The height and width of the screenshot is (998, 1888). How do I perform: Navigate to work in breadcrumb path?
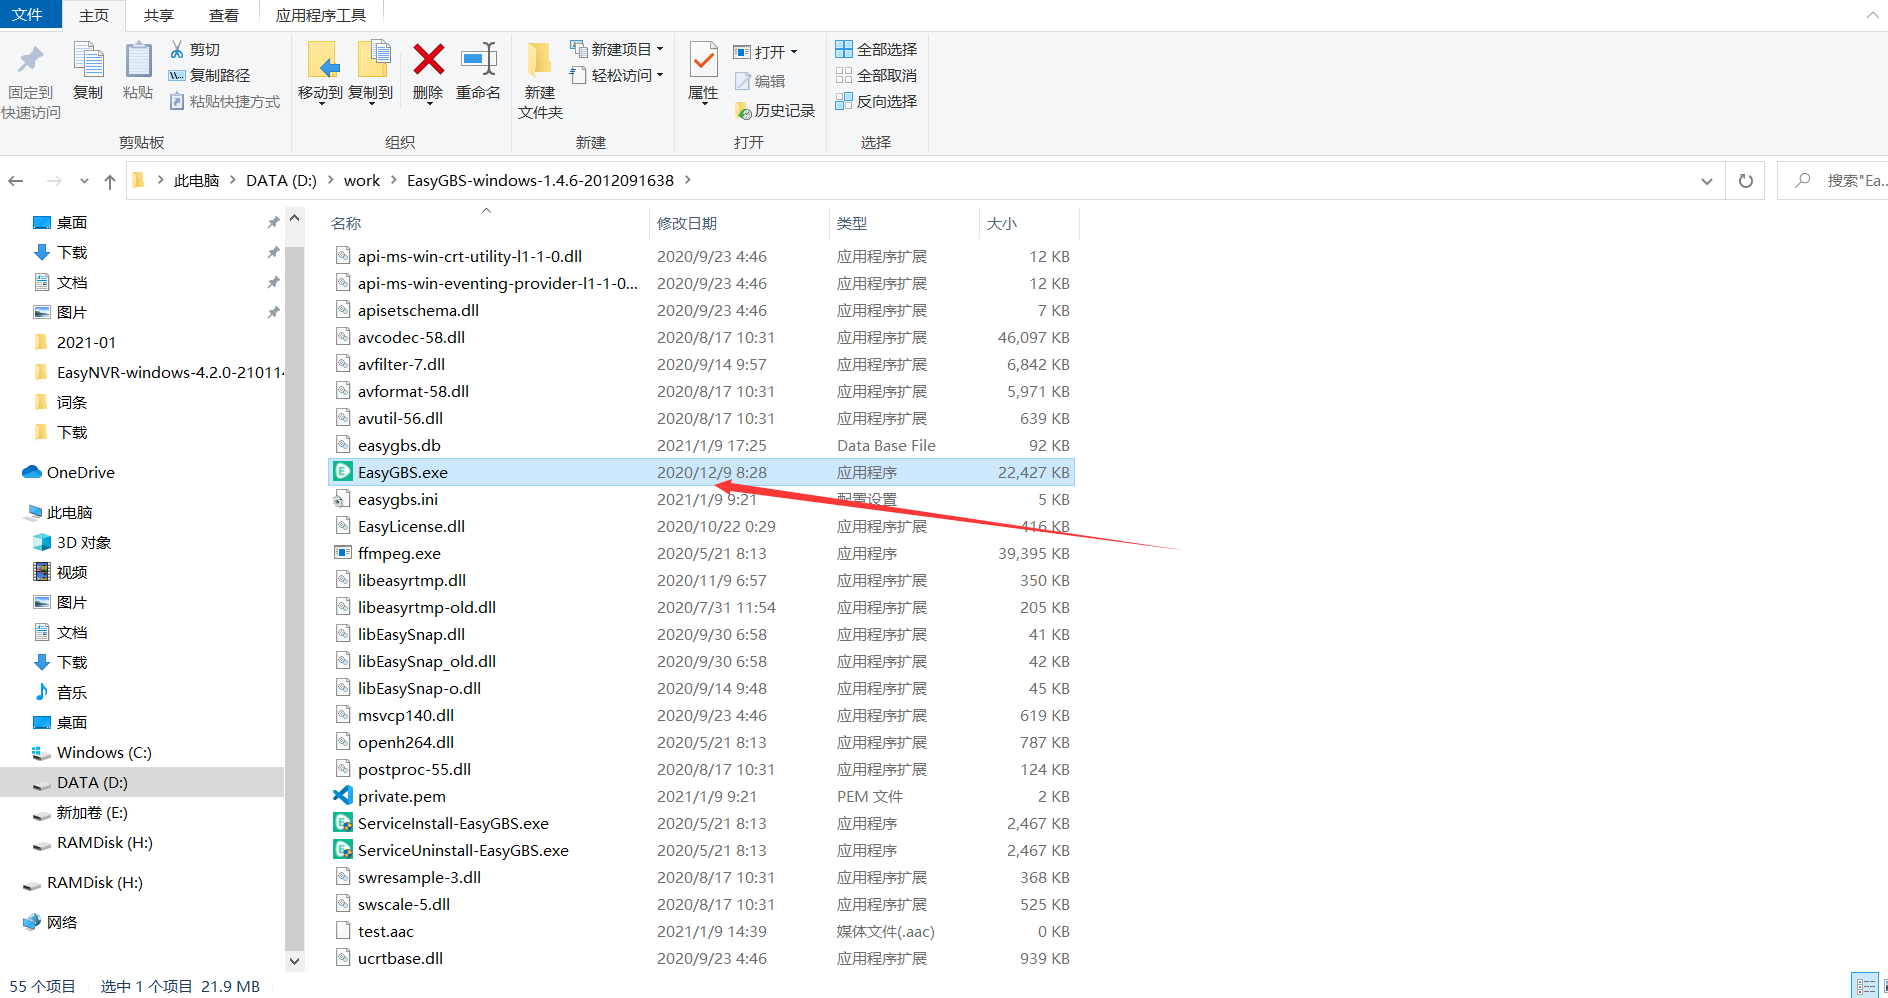click(362, 181)
